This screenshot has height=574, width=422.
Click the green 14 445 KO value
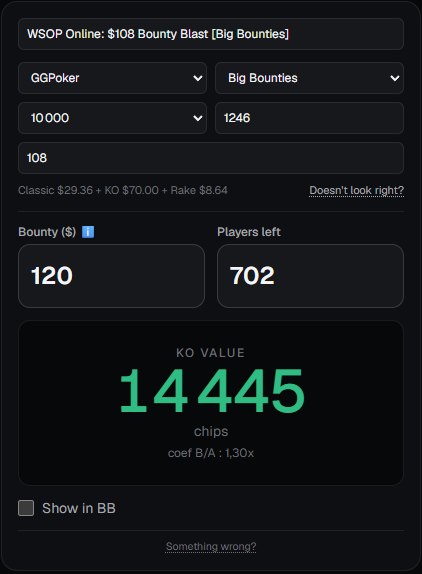pos(212,391)
